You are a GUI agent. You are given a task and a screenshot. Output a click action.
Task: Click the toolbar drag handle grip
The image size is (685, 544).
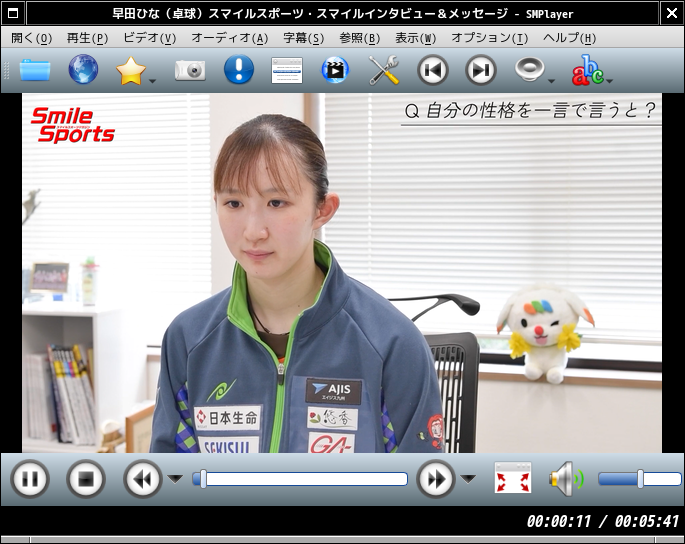6,70
